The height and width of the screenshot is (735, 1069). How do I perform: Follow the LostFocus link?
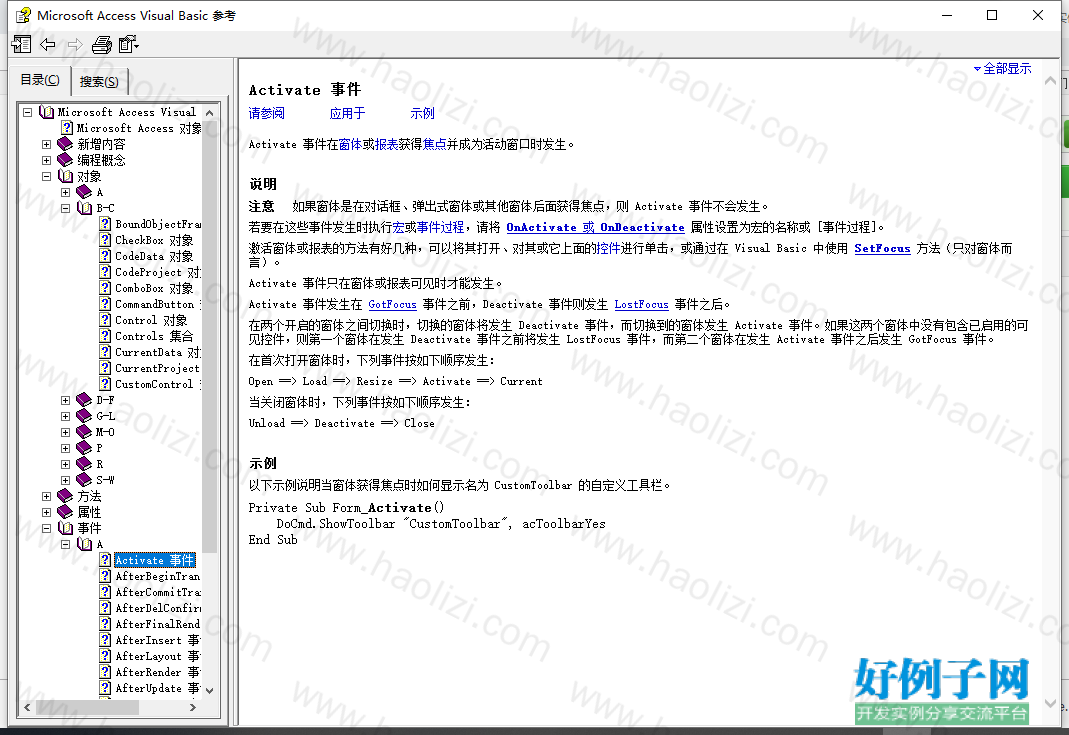tap(642, 304)
